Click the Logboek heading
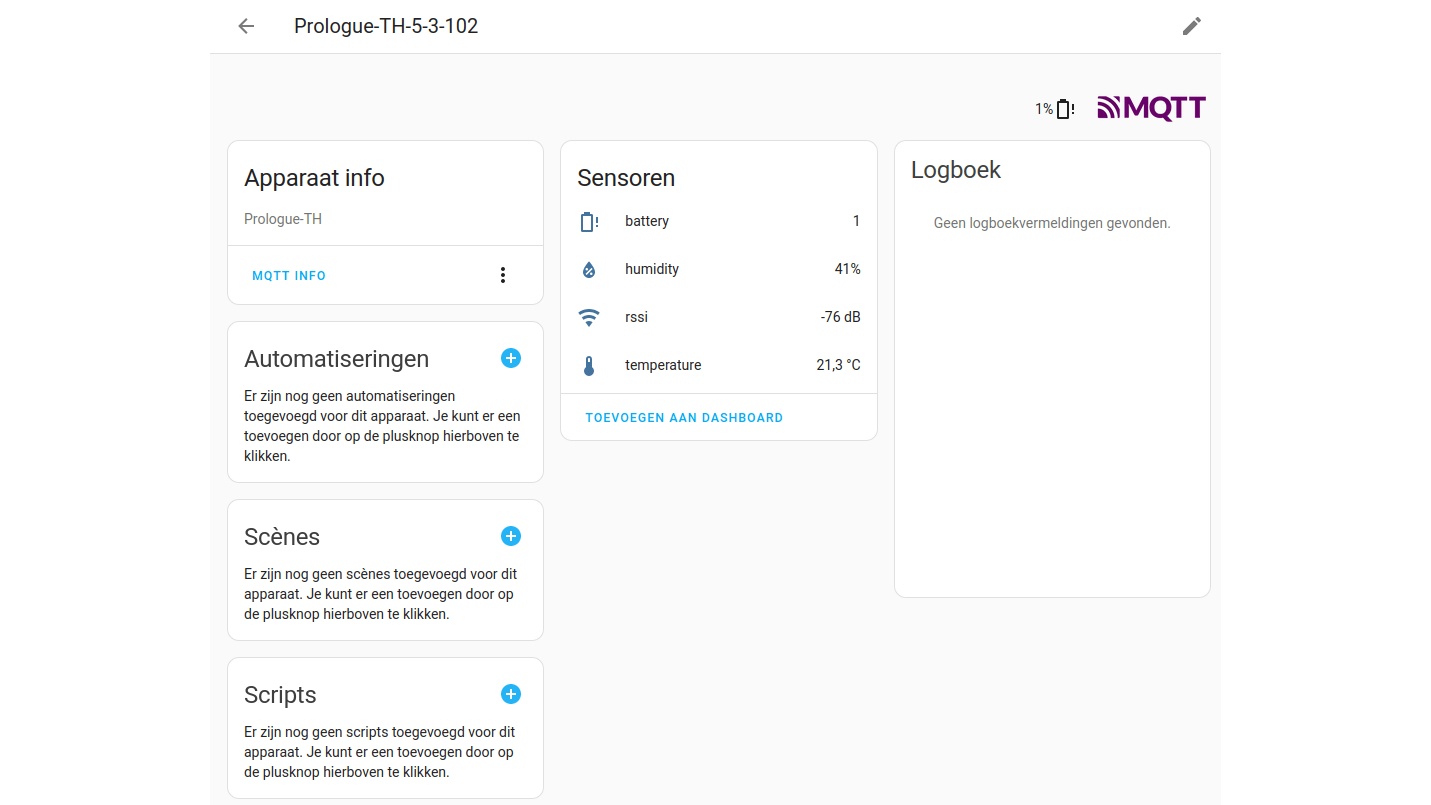The height and width of the screenshot is (805, 1431). (956, 170)
